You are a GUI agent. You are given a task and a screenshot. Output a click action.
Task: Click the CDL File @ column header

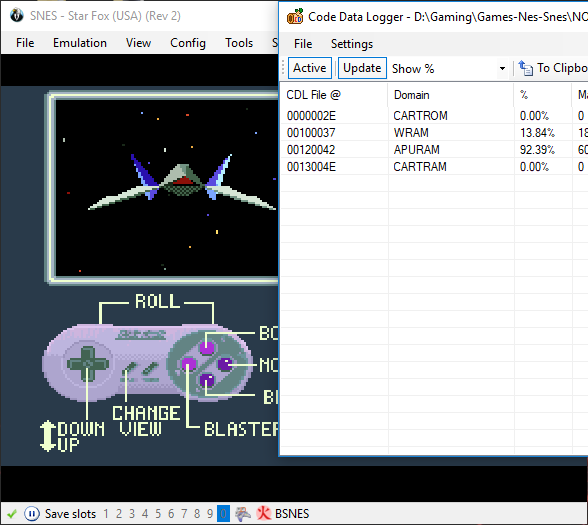click(x=334, y=95)
